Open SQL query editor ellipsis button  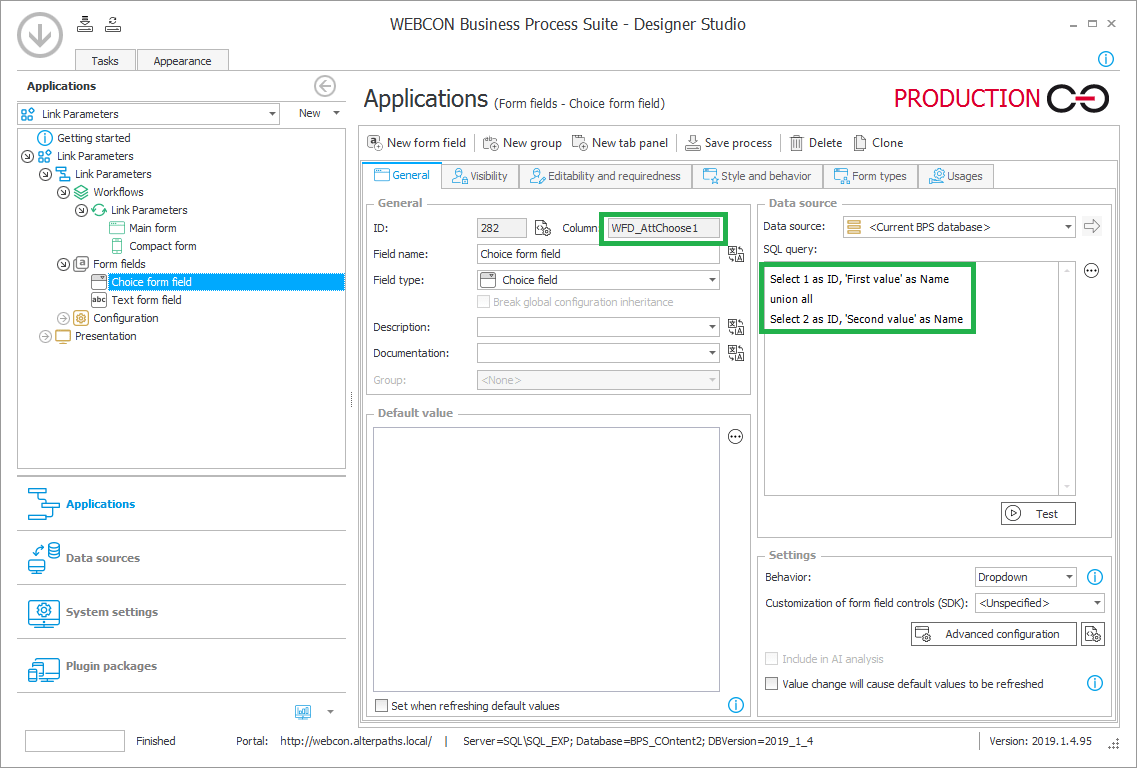click(x=1091, y=271)
